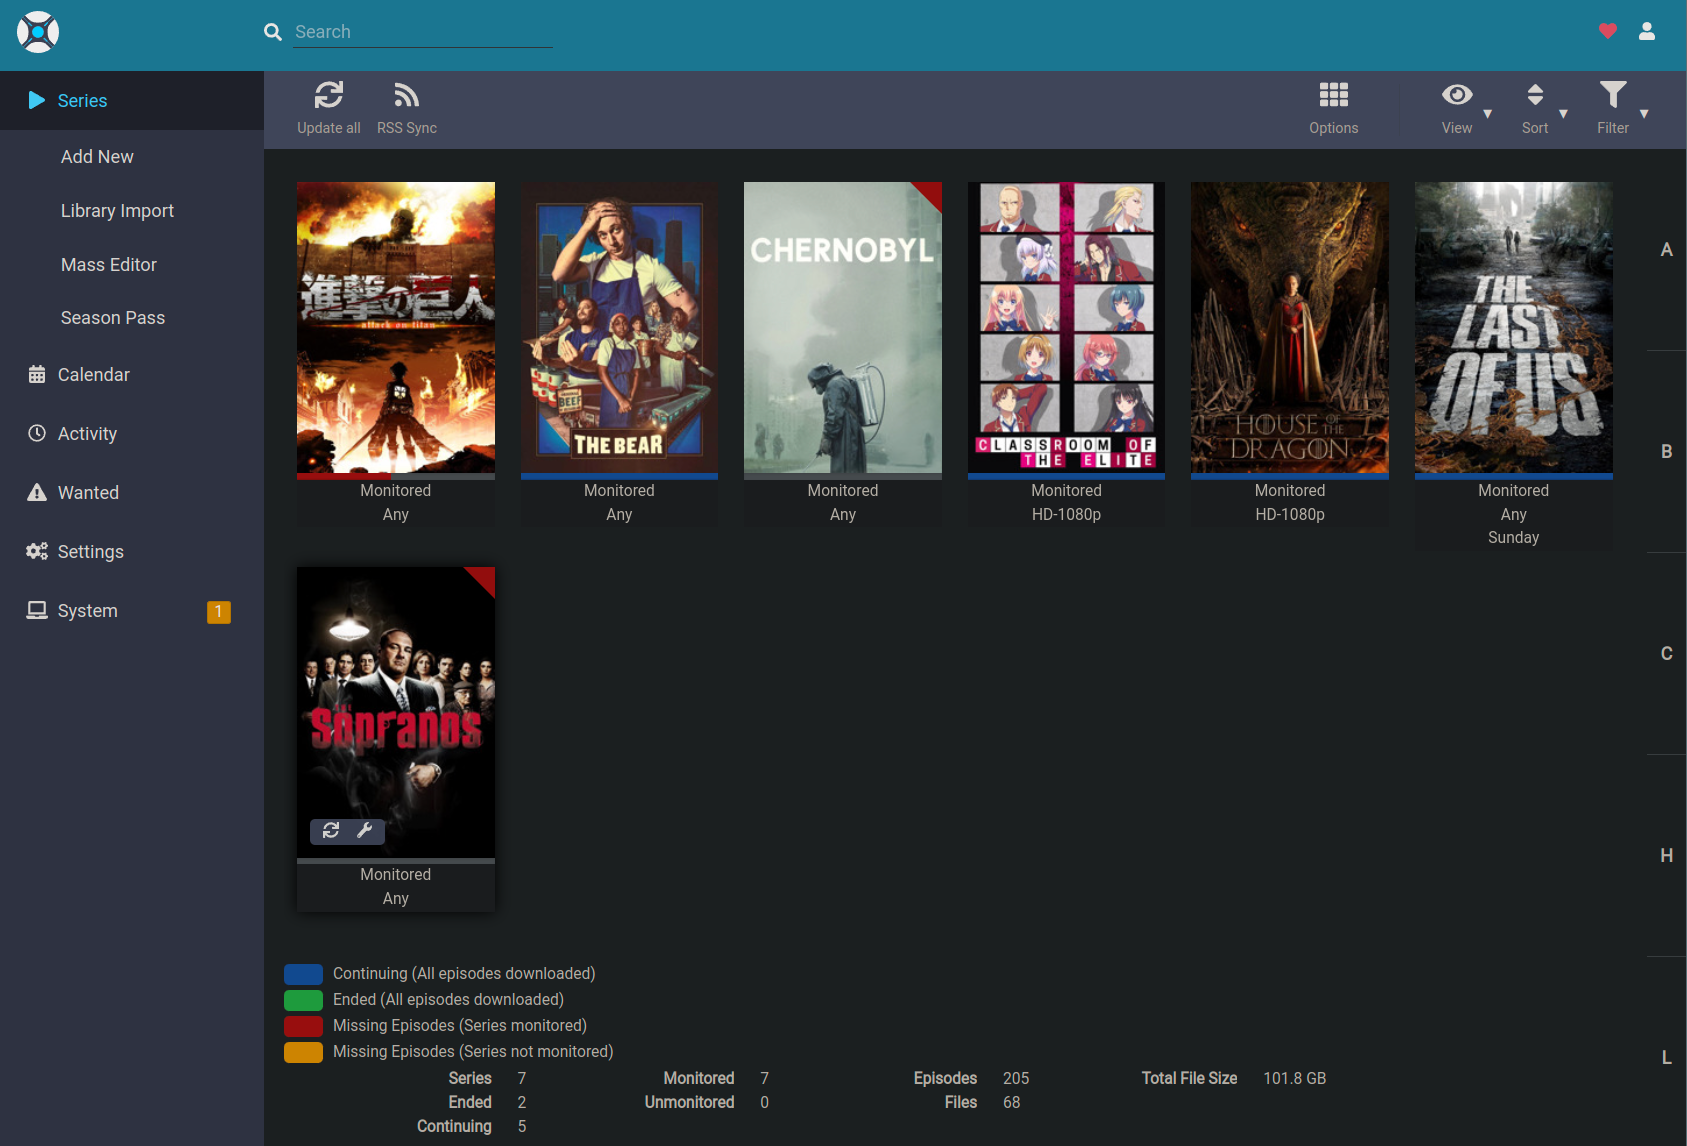Click the search magnifier icon
Screen dimensions: 1687x1146
coord(273,32)
